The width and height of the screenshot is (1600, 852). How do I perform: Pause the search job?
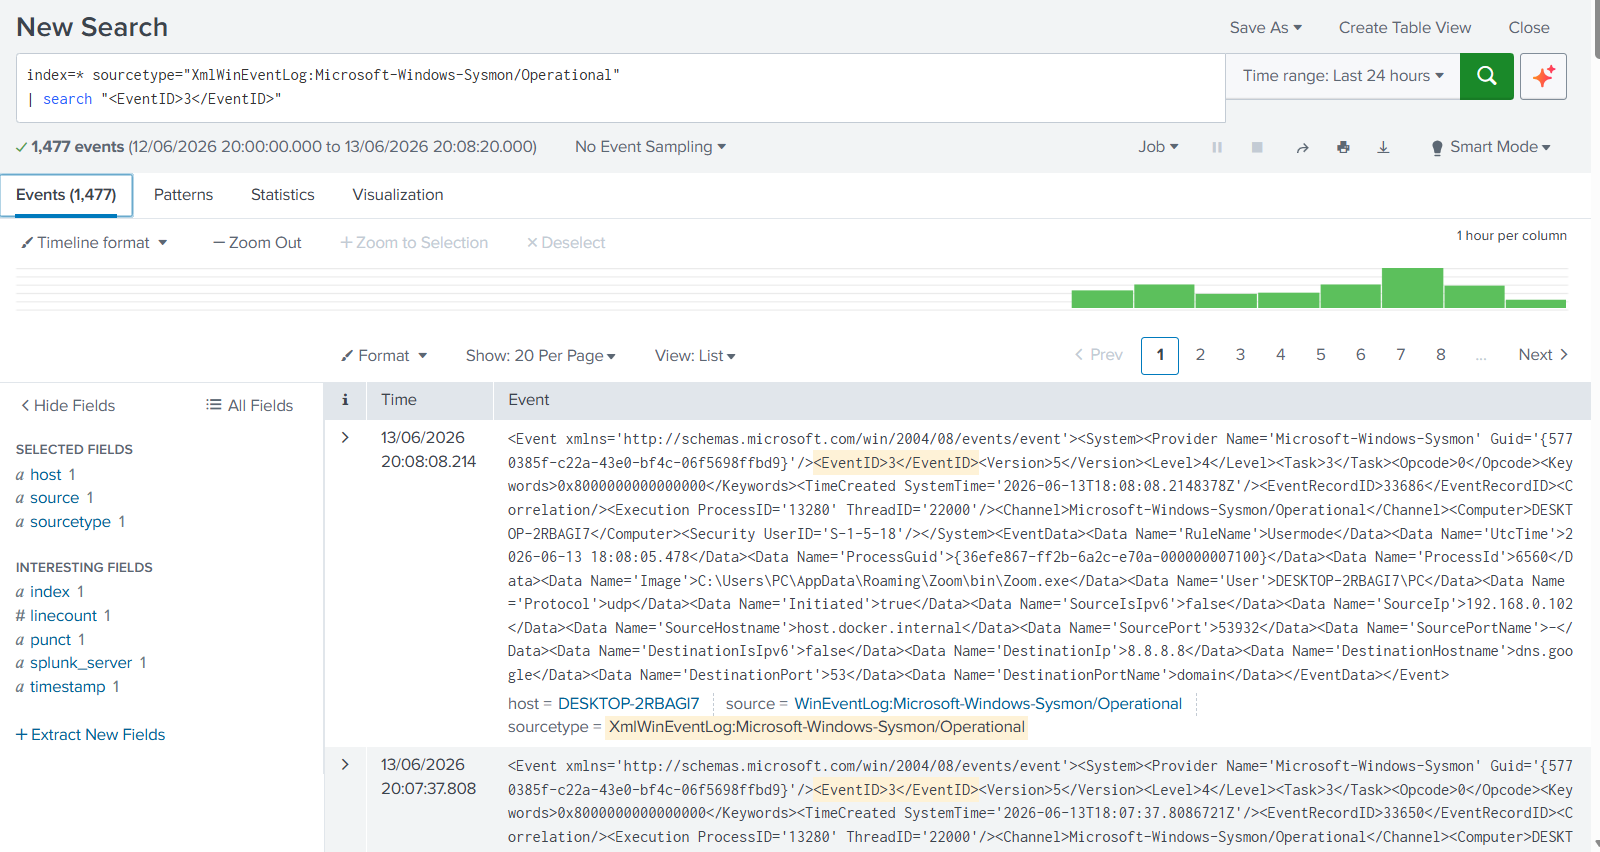point(1217,147)
